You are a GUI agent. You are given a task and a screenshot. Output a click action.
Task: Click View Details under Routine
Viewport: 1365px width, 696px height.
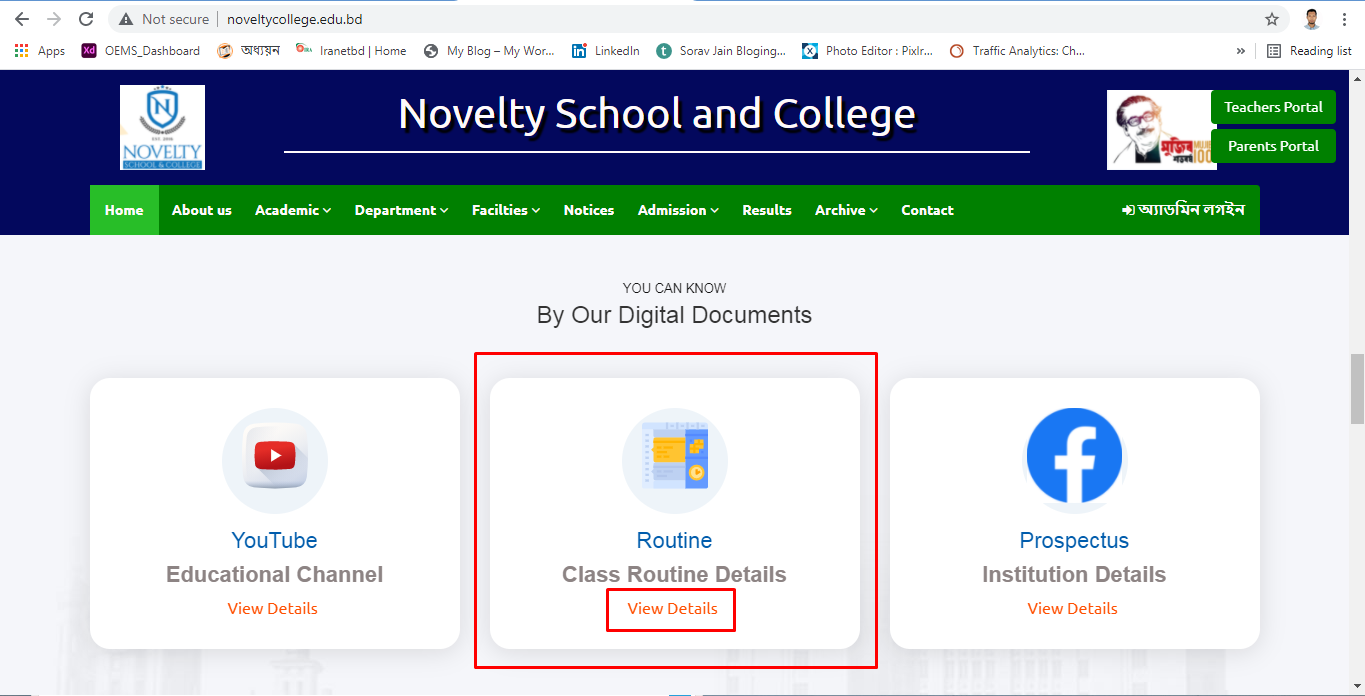coord(672,609)
